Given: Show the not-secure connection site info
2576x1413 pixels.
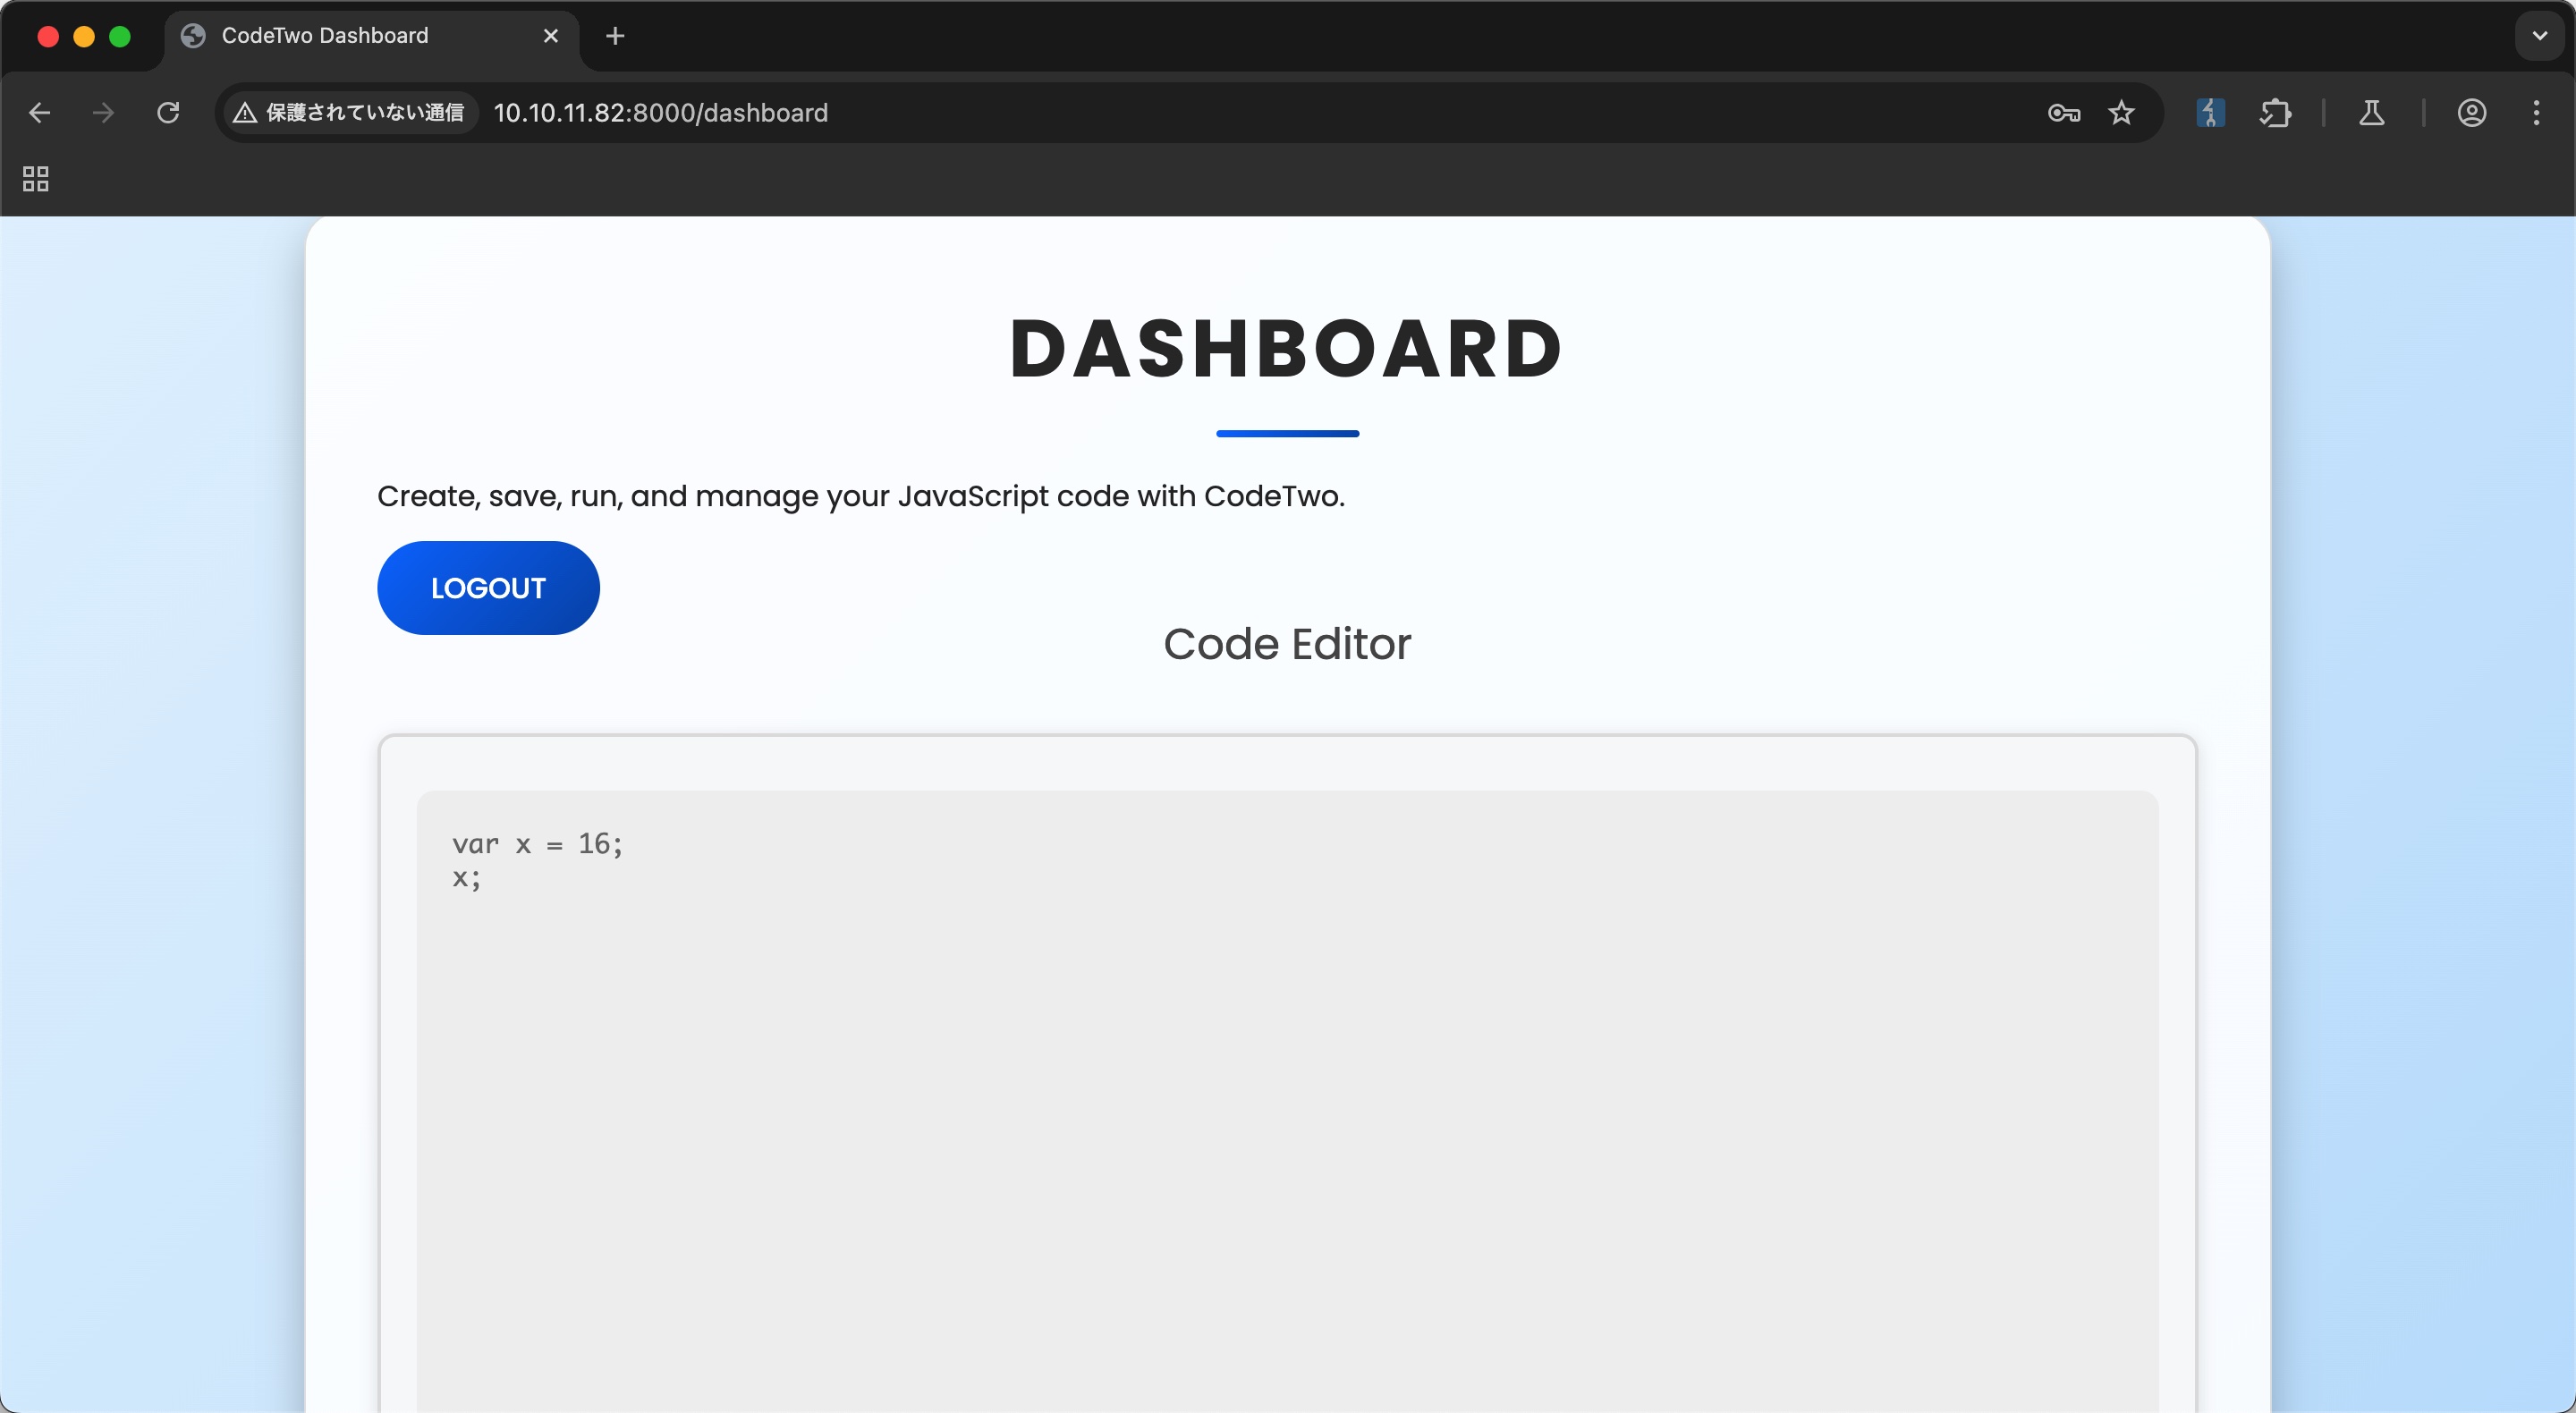Looking at the screenshot, I should coord(348,113).
